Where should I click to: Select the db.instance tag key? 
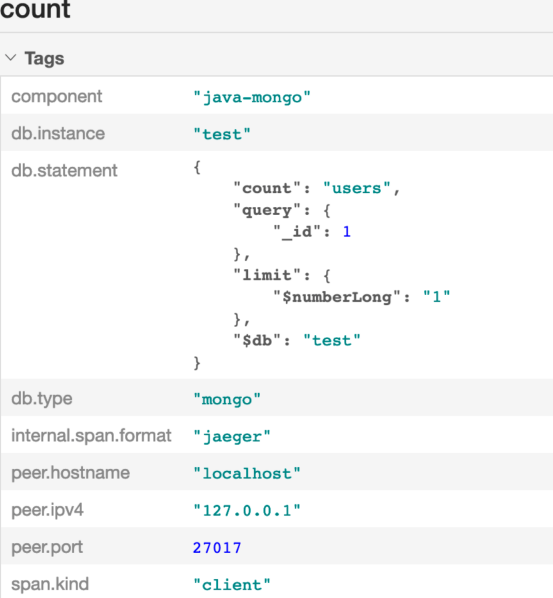tap(58, 133)
